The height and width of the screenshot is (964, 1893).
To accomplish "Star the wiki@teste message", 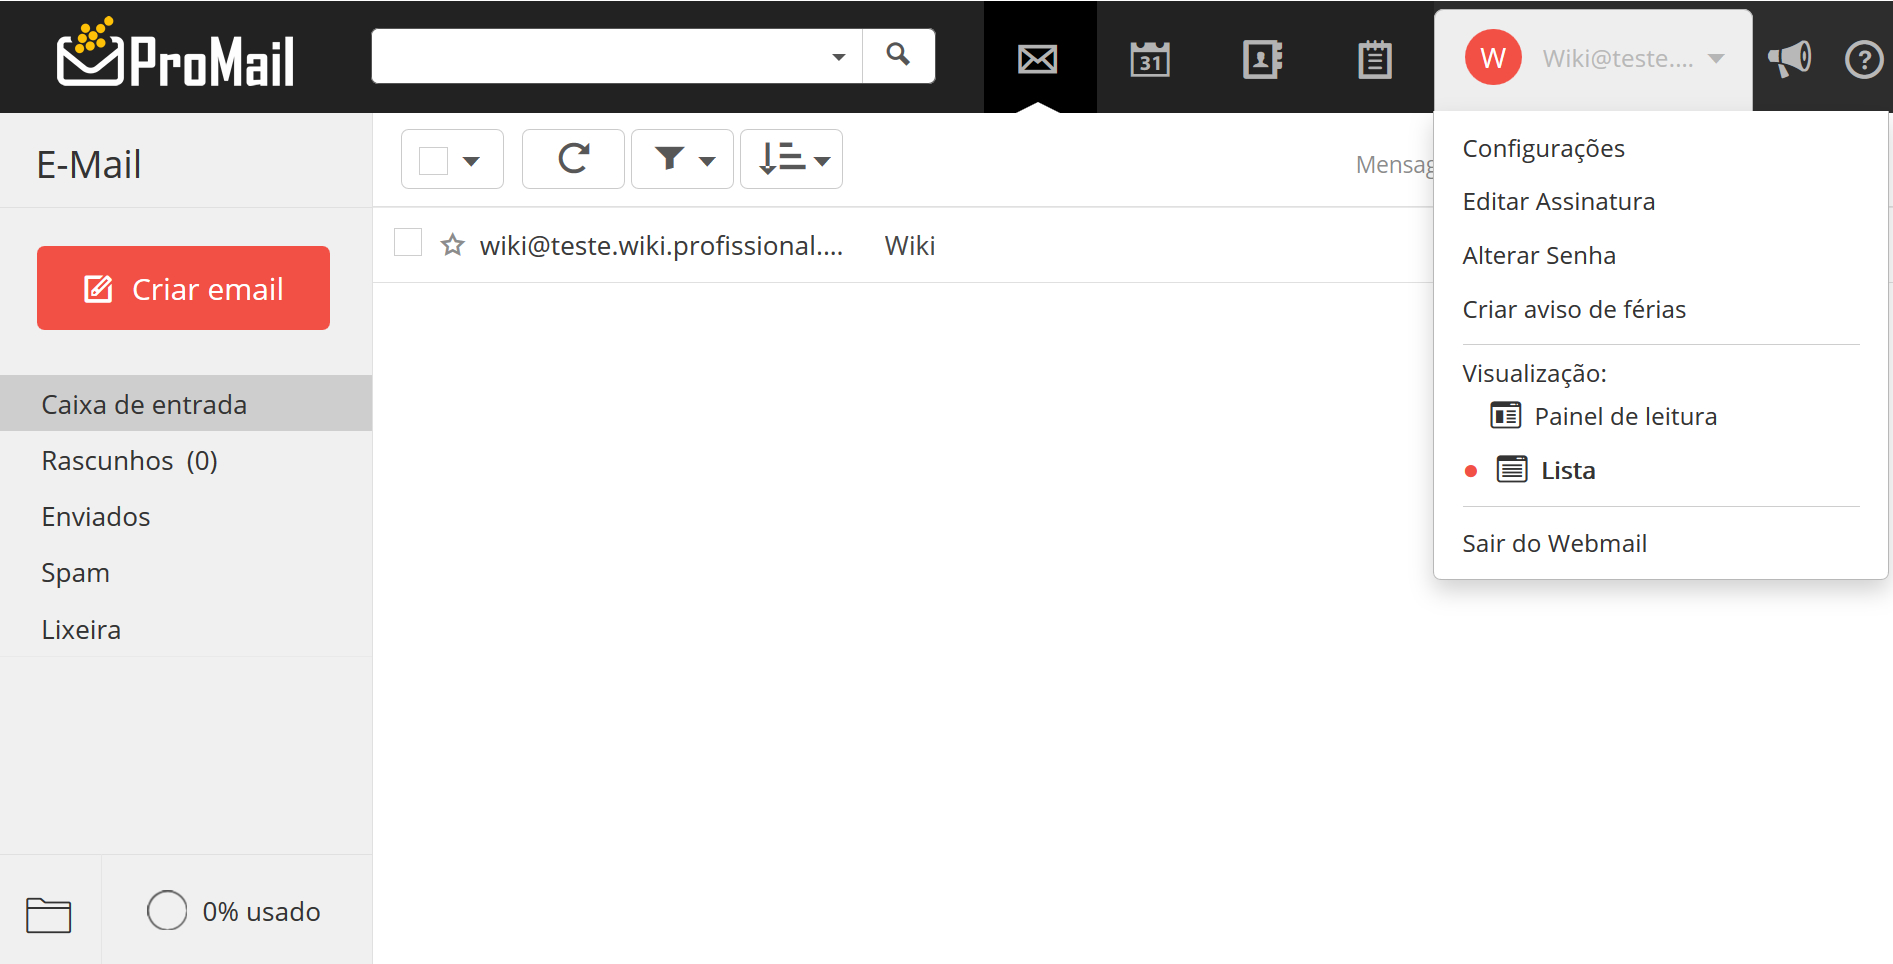I will coord(453,245).
